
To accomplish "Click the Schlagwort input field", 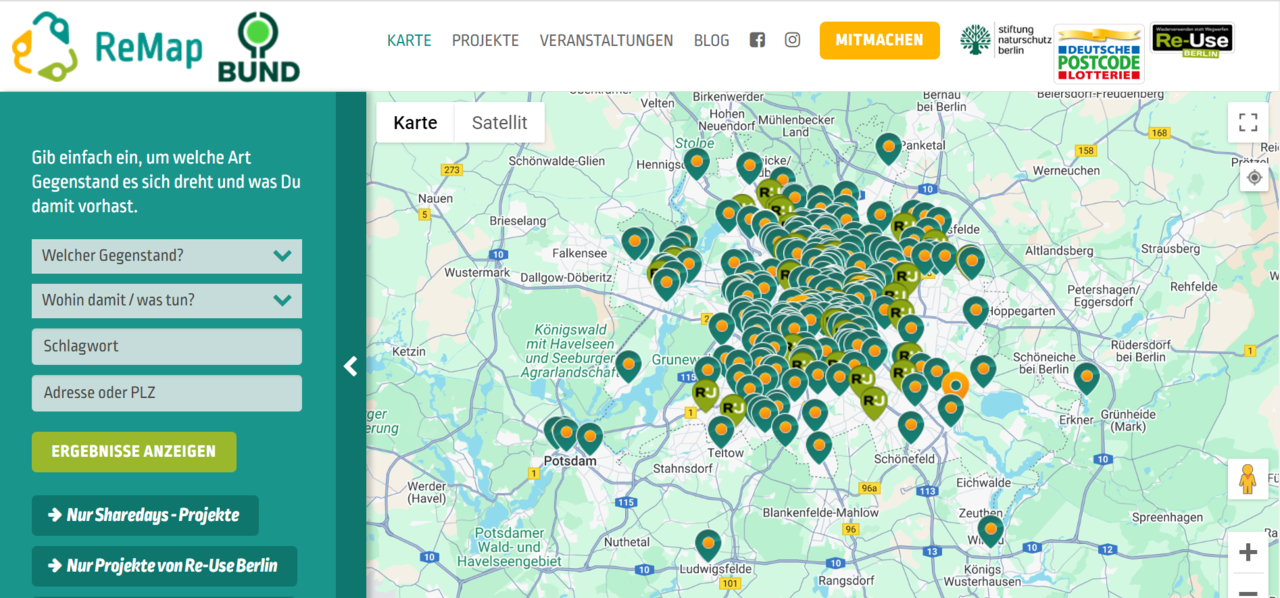I will pos(167,347).
